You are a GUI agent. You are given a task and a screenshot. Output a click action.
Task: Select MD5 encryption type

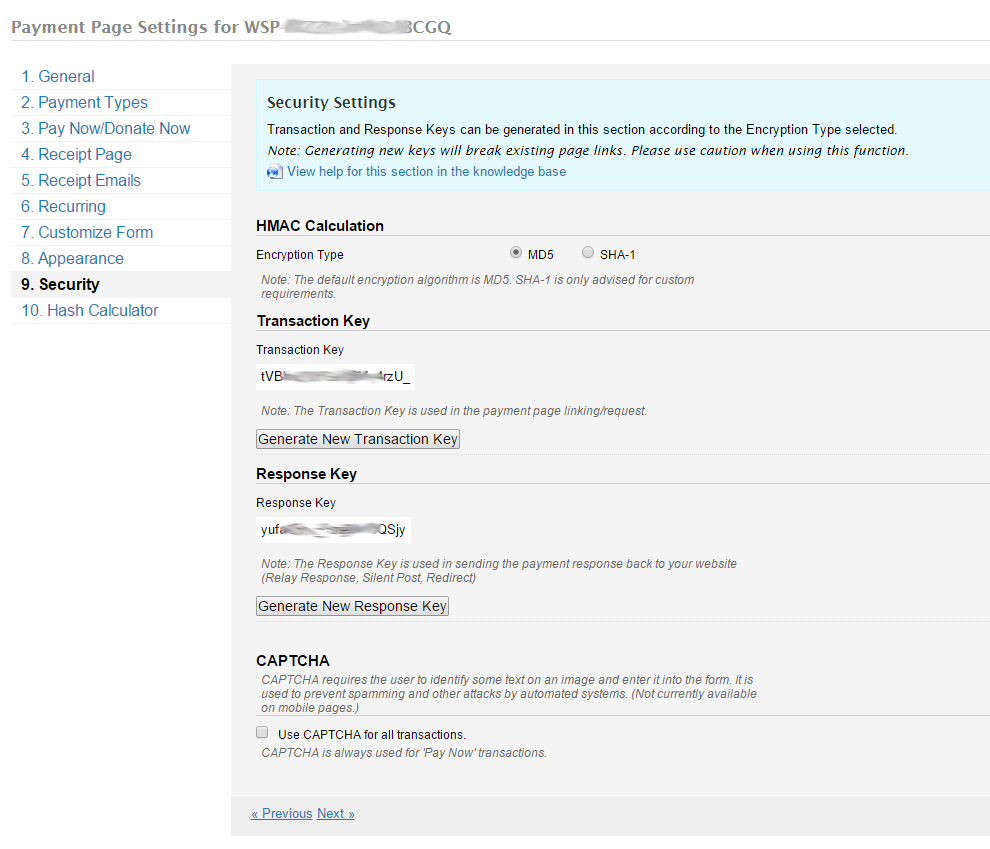516,253
